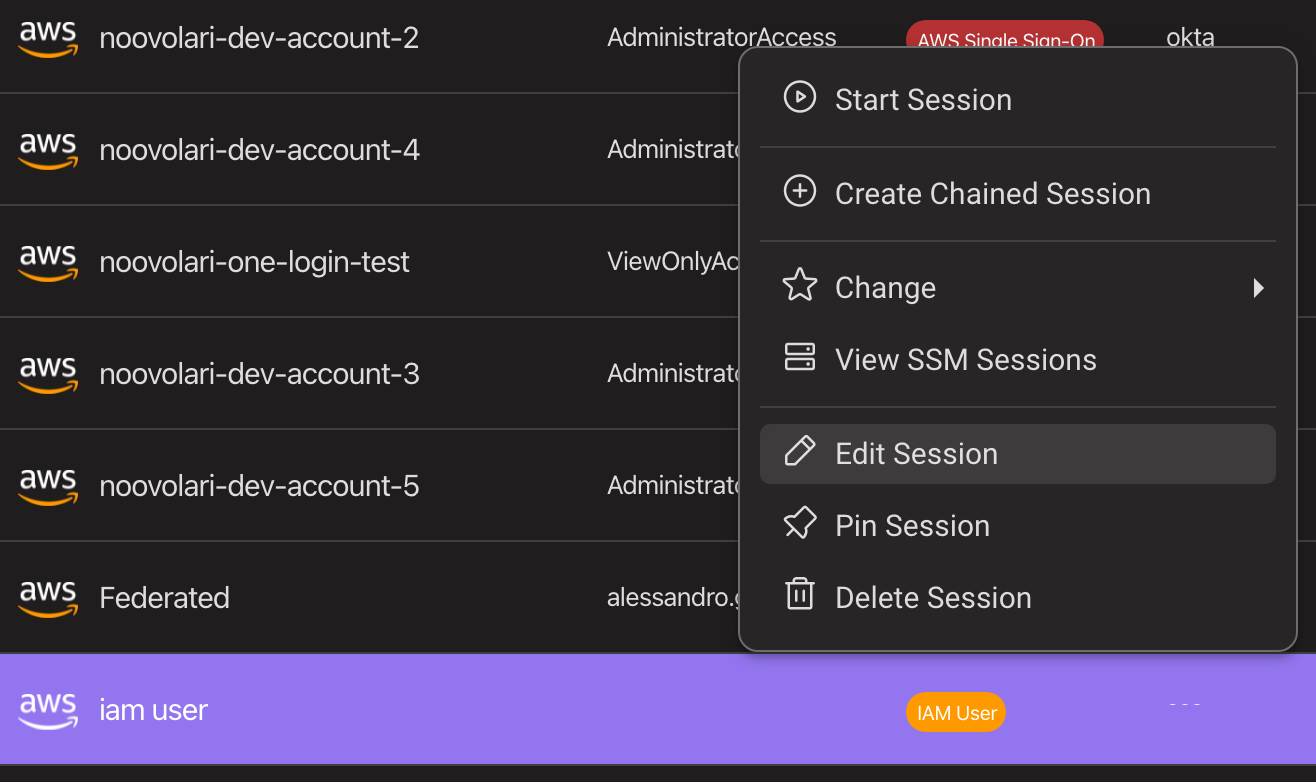Screen dimensions: 1316x782
Task: Click AWS logo on the iam user row
Action: [48, 710]
